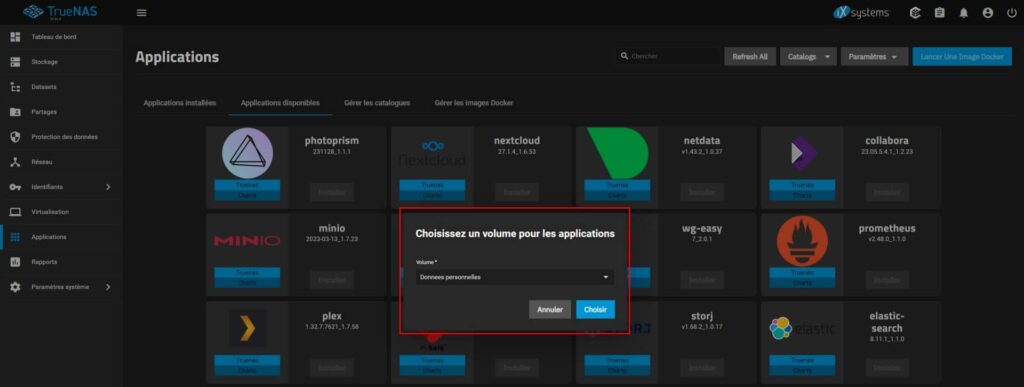Expand the Paramètres système submenu

[61, 287]
